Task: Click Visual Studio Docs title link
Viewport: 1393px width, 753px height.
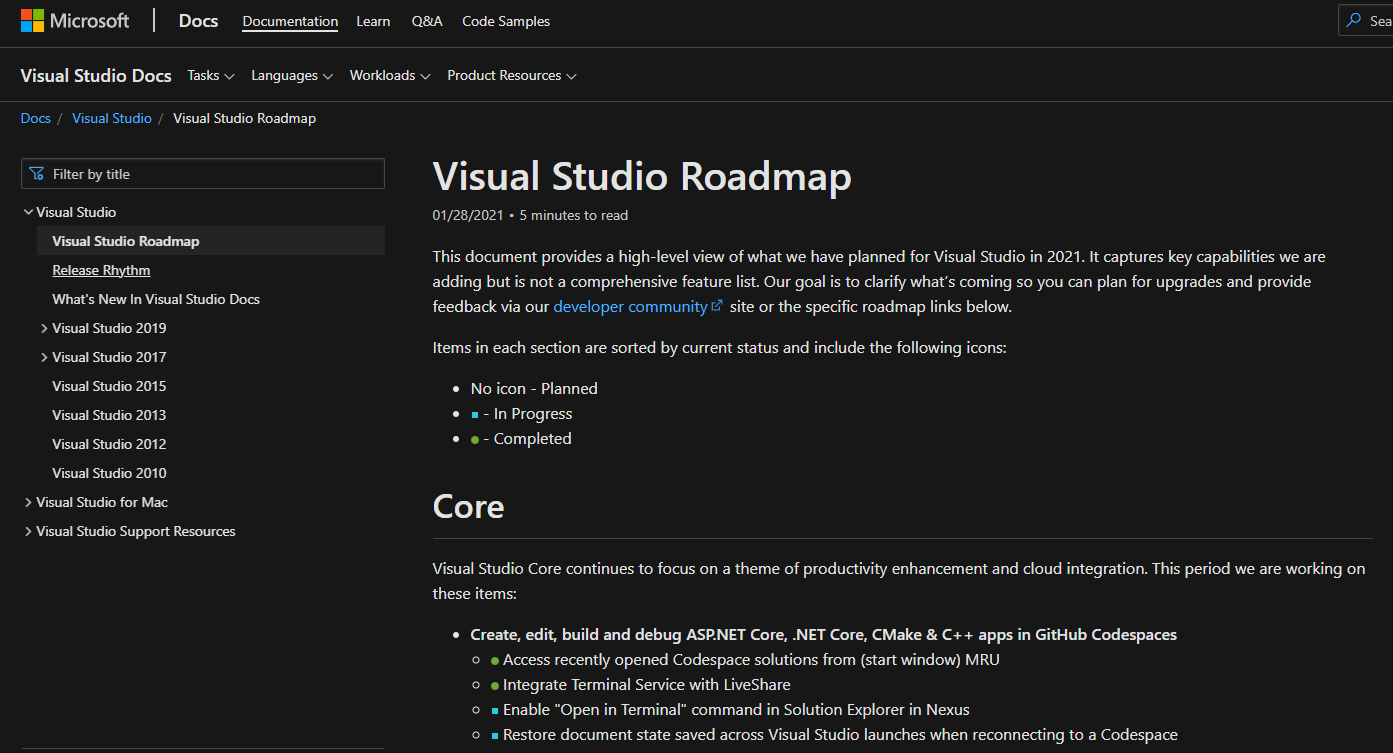Action: point(96,75)
